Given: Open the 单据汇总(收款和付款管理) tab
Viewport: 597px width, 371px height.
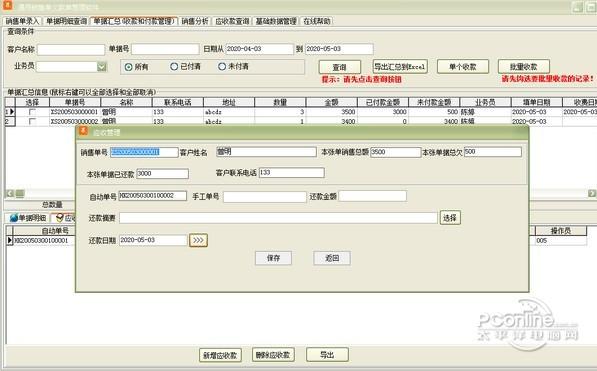Looking at the screenshot, I should pos(134,21).
